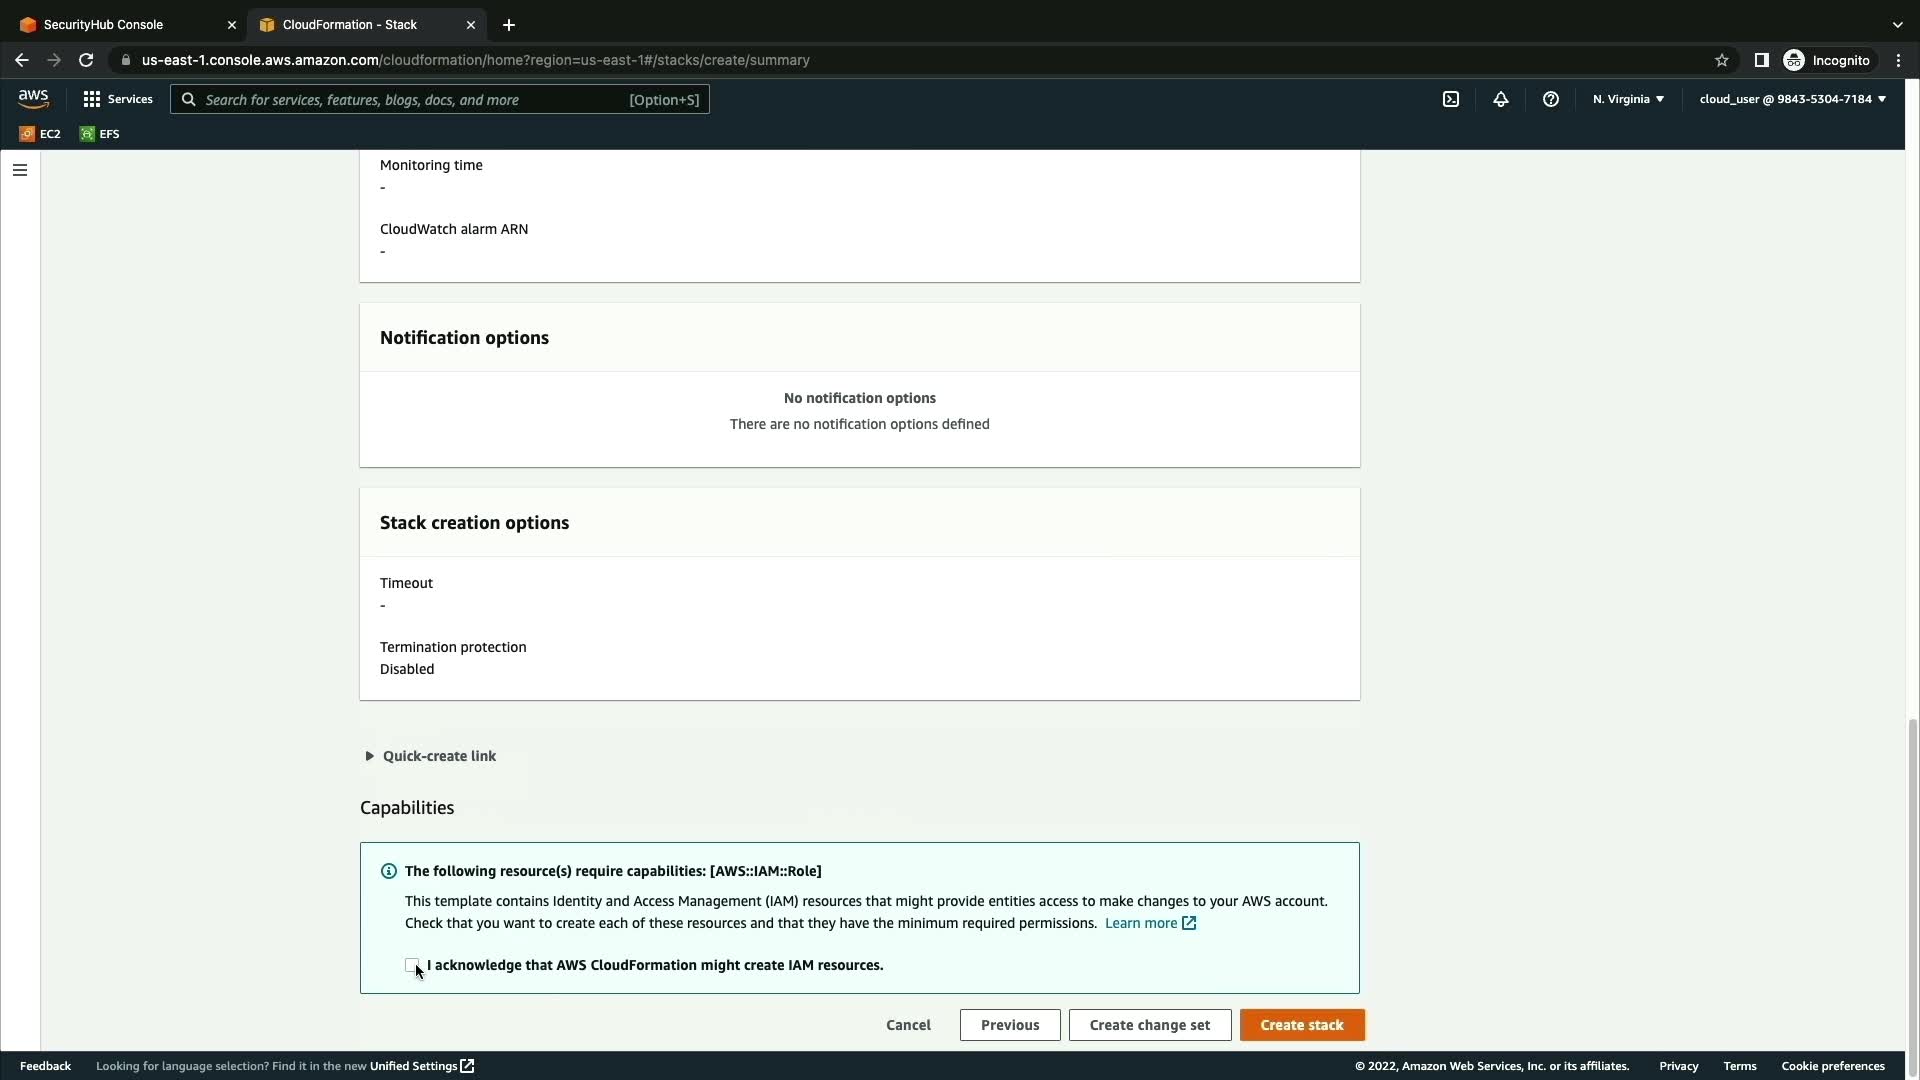Open the N. Virginia region dropdown
1920x1080 pixels.
coord(1628,99)
